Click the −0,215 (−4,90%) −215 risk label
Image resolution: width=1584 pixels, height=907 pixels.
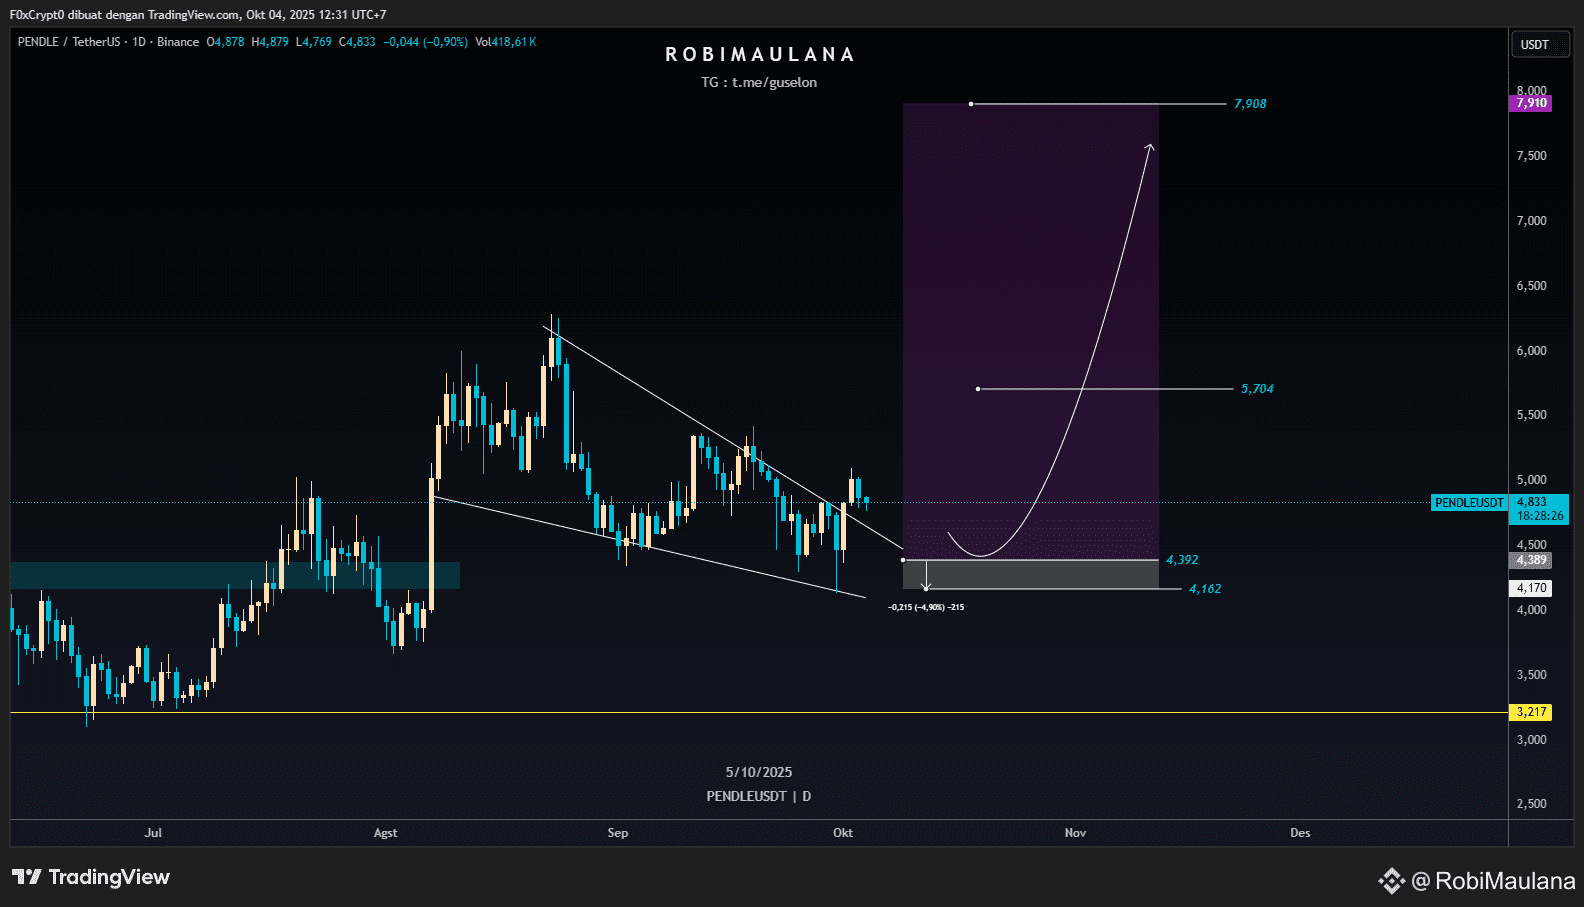point(926,607)
